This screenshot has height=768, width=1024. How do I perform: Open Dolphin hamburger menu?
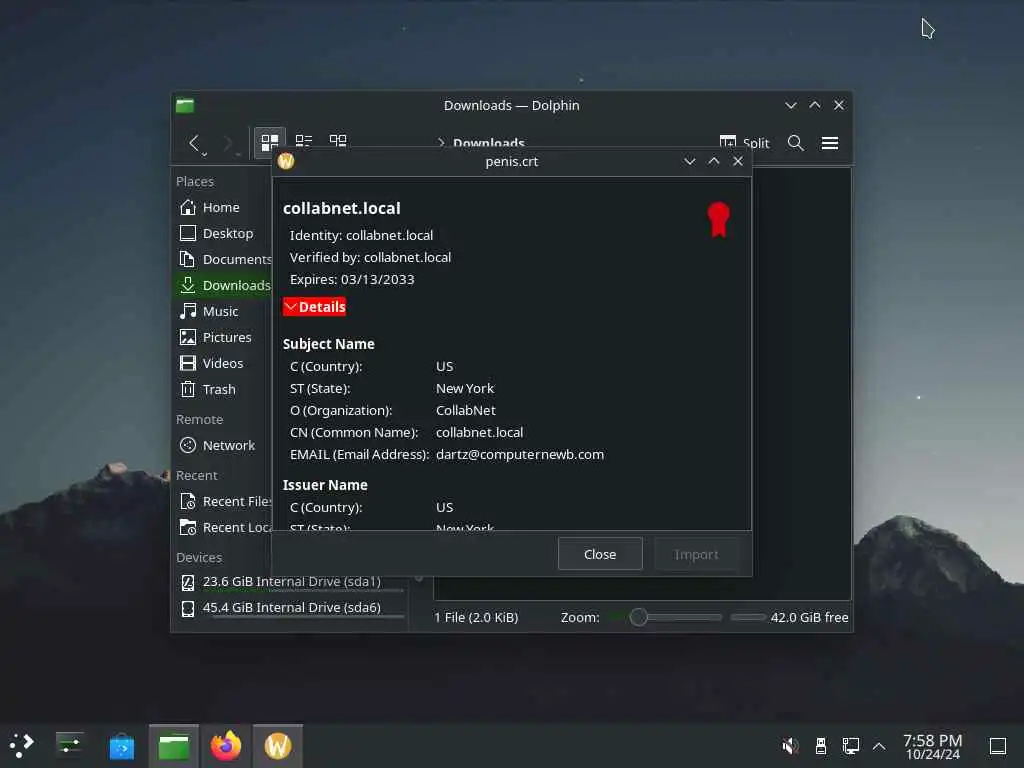click(x=830, y=143)
